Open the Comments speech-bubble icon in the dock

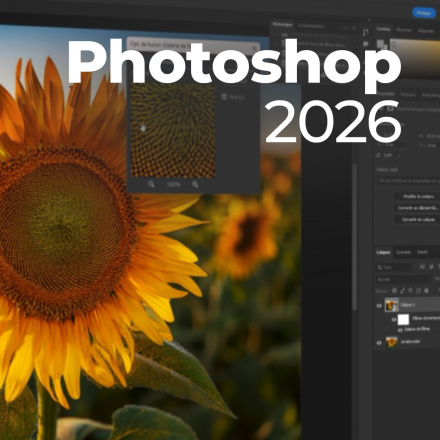[366, 44]
